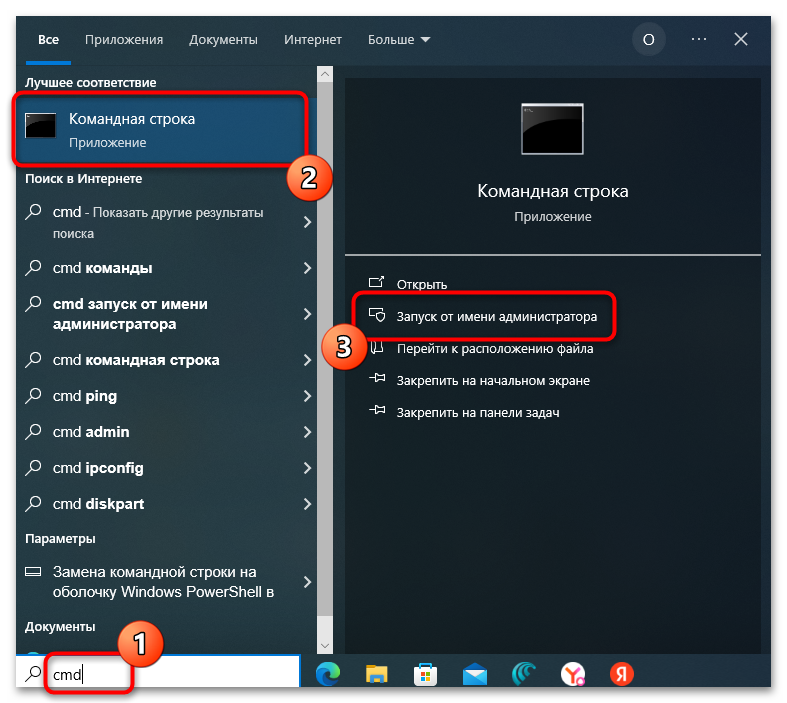Image resolution: width=787 pixels, height=703 pixels.
Task: Choose Закрепить на начальном экране
Action: [x=493, y=381]
